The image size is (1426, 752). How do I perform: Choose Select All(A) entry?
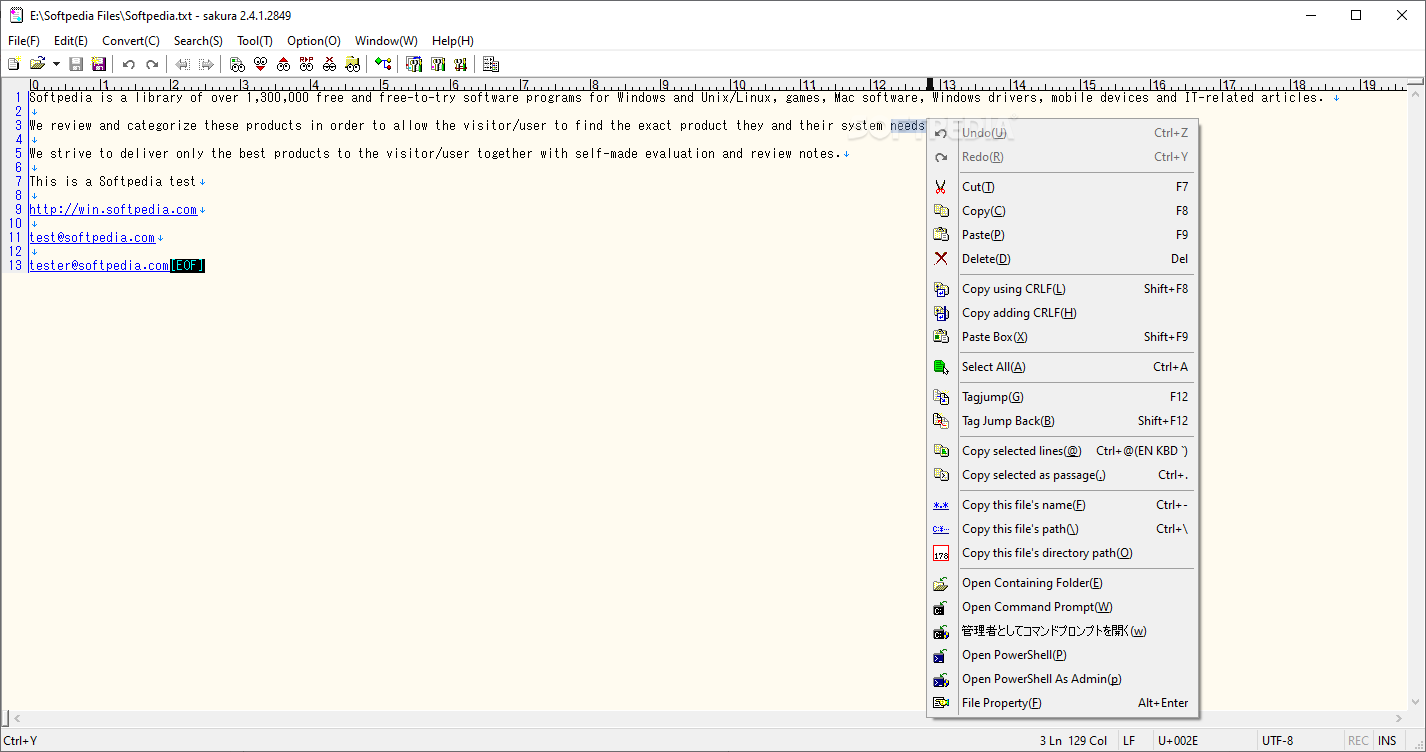click(1062, 367)
